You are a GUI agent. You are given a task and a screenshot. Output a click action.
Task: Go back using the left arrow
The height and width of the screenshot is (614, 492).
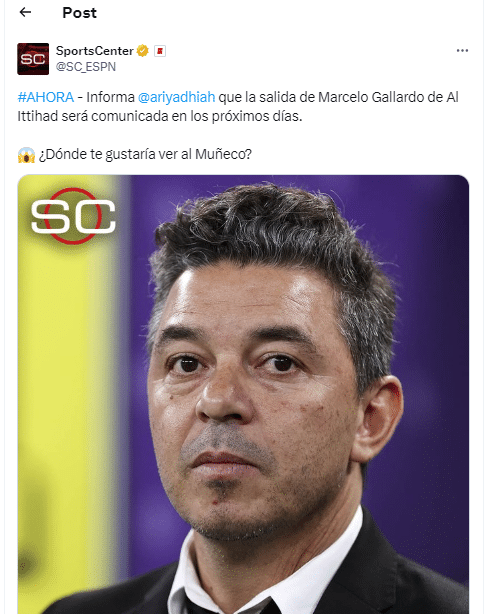[25, 13]
